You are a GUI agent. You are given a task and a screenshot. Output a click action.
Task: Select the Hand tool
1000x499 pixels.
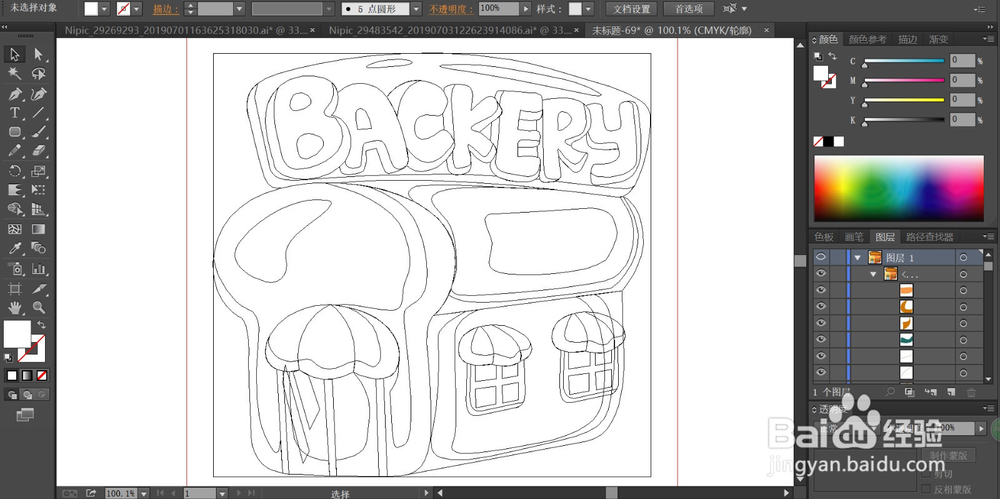15,308
